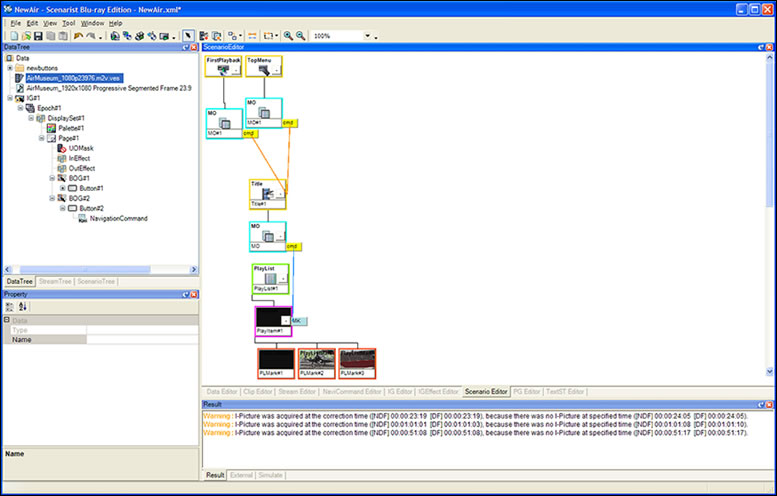Open the Tool menu
Viewport: 777px width, 496px height.
(x=68, y=22)
